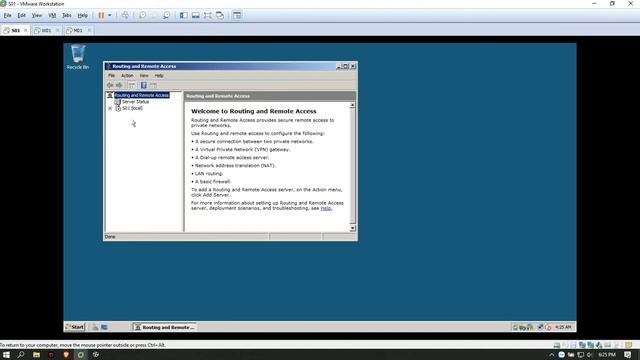
Task: Open VMware View menu
Action: [37, 15]
